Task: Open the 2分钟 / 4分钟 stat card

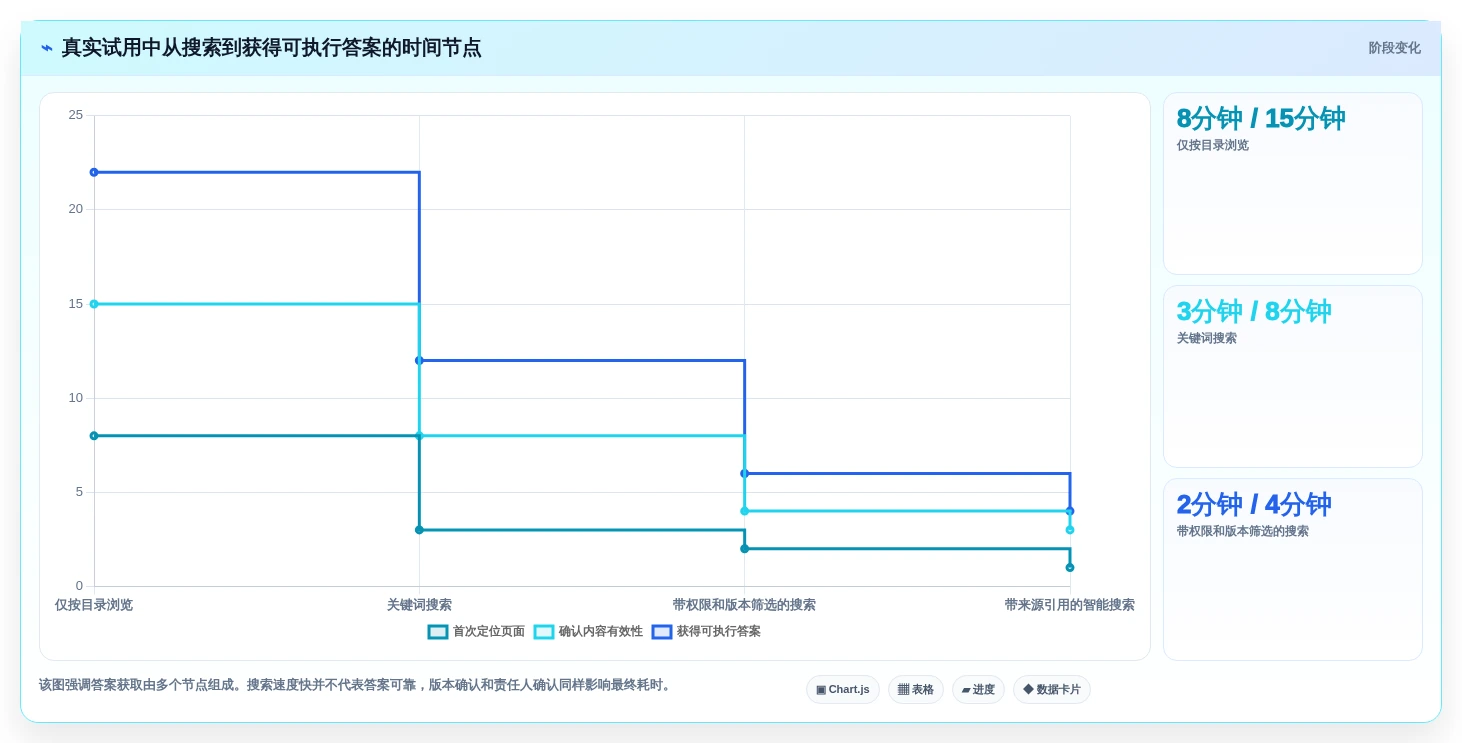Action: pos(1293,570)
